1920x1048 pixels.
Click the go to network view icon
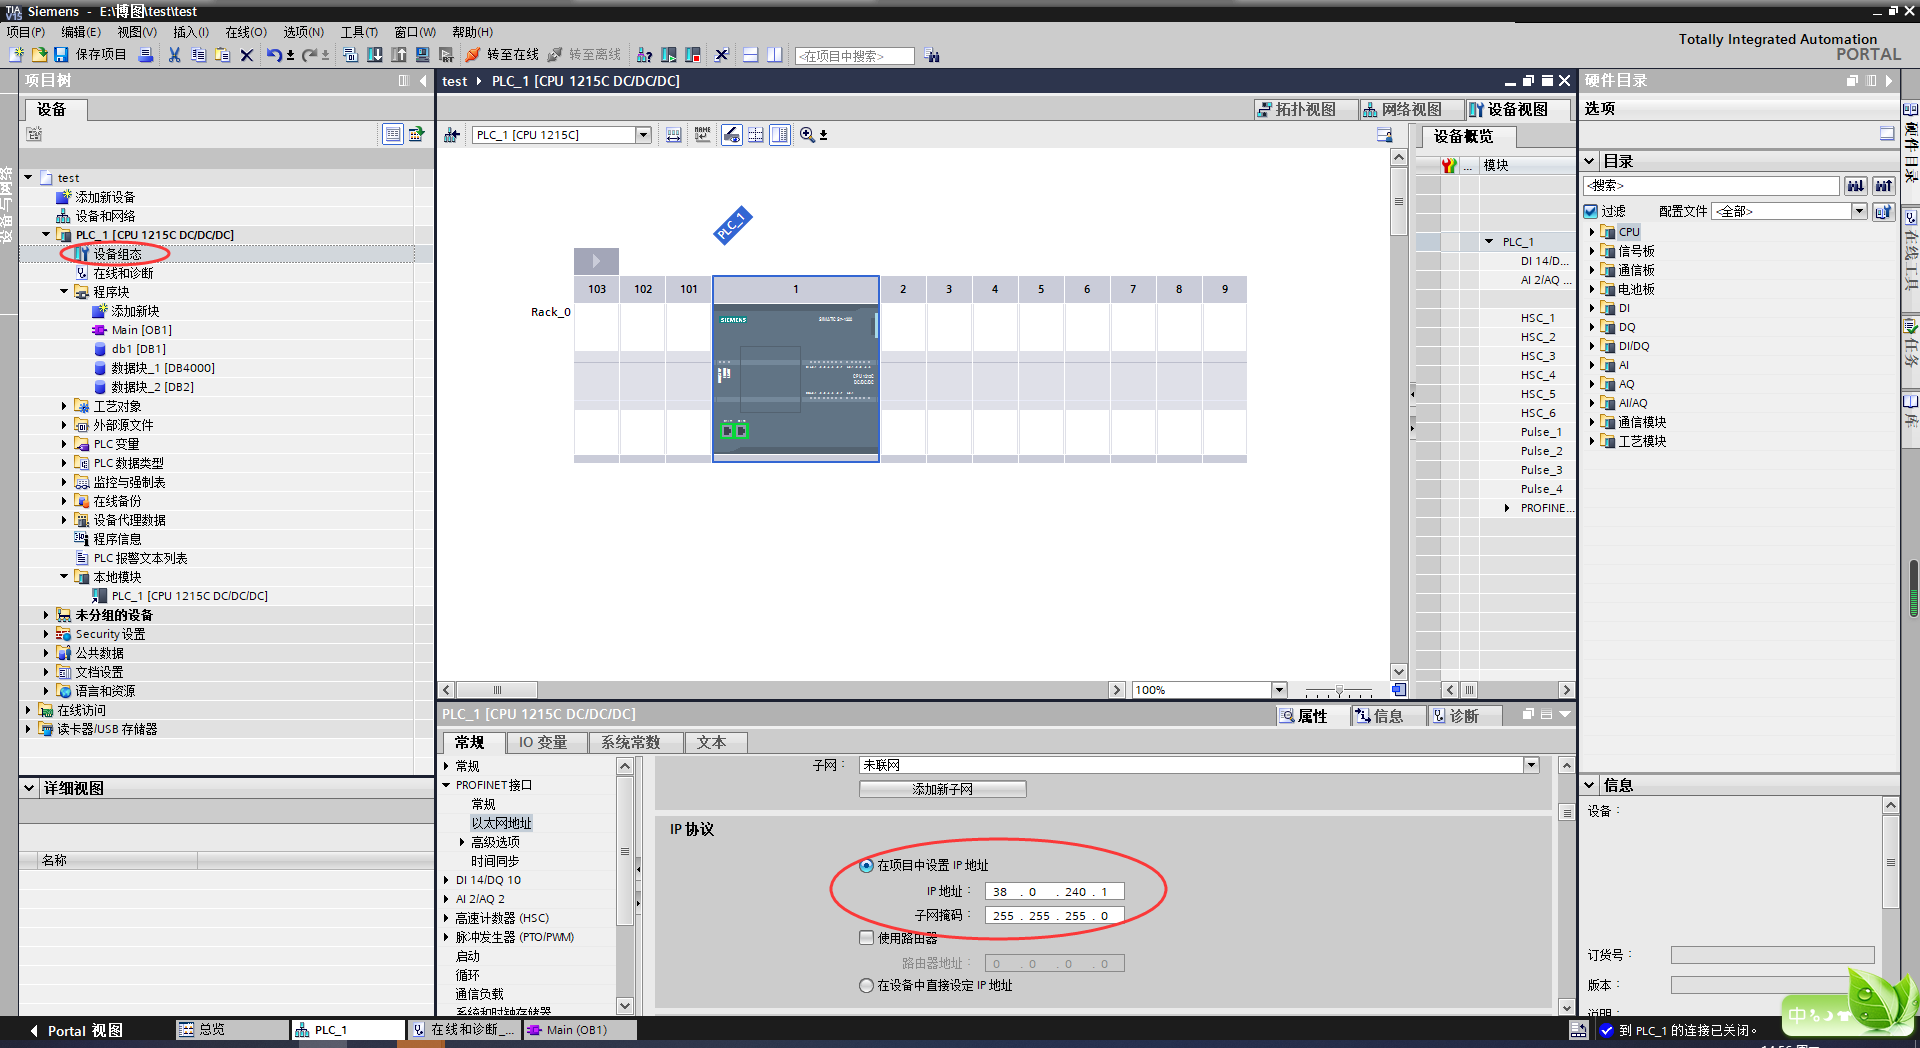pos(452,135)
